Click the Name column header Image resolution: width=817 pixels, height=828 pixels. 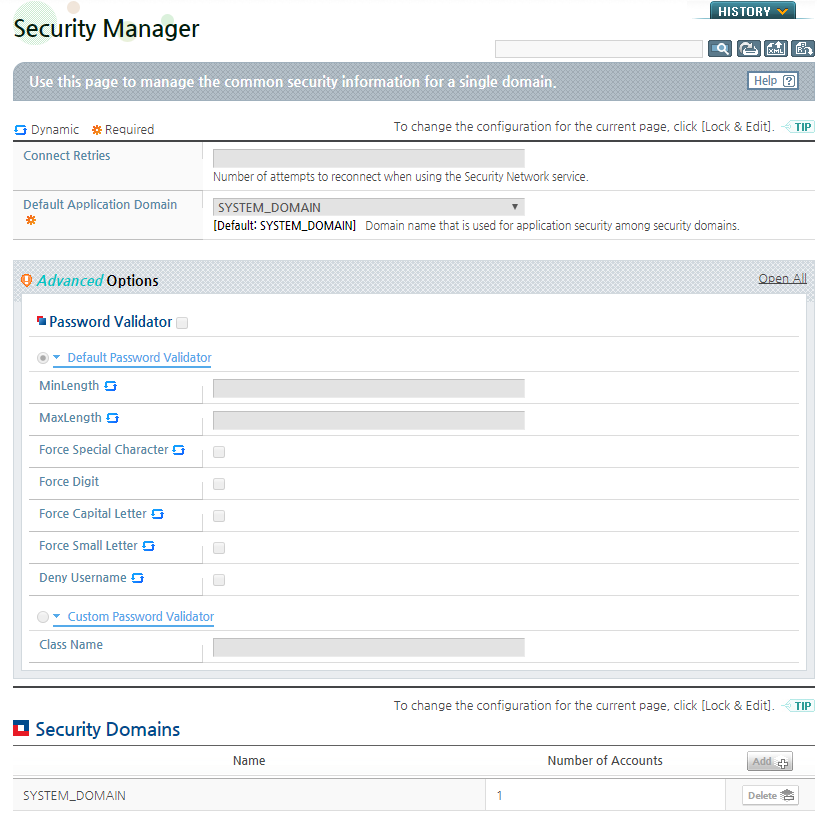tap(249, 760)
